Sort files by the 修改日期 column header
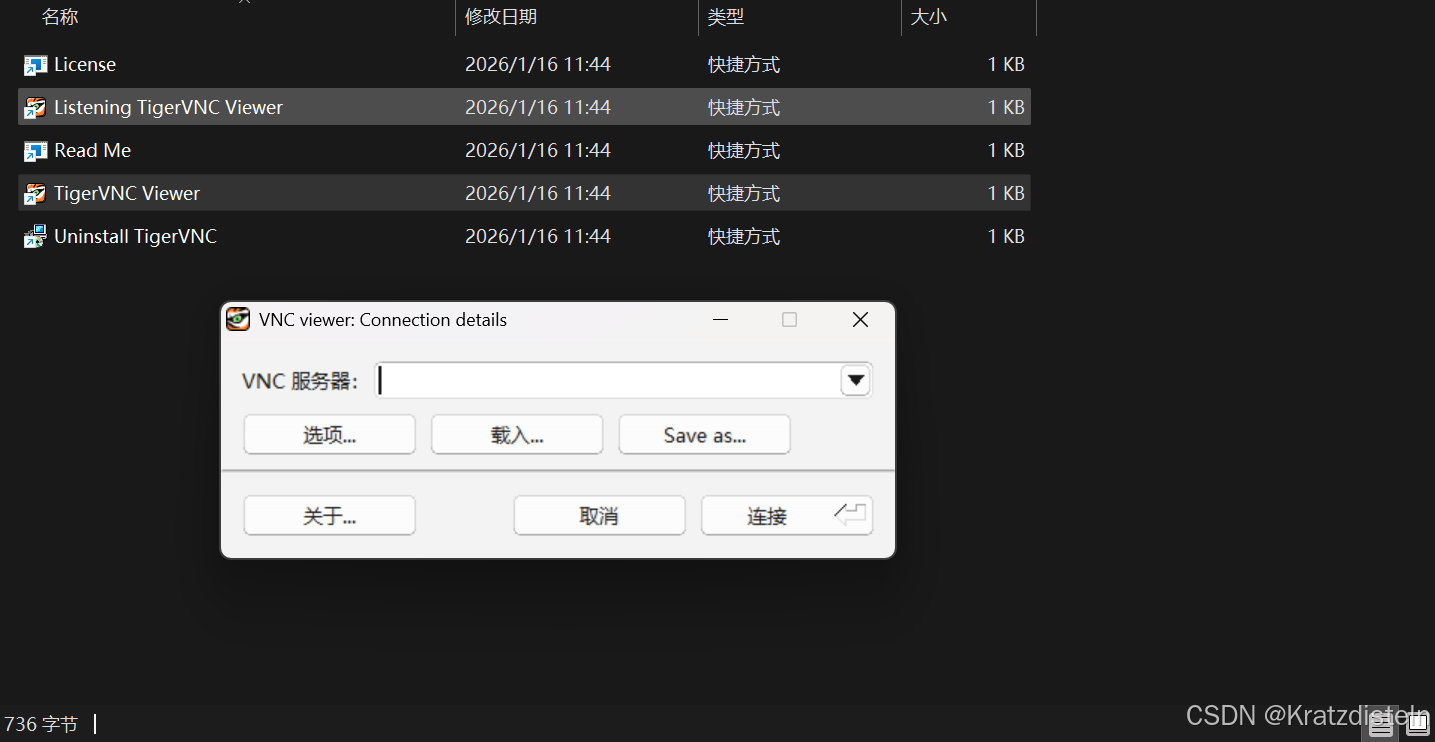 (x=501, y=17)
